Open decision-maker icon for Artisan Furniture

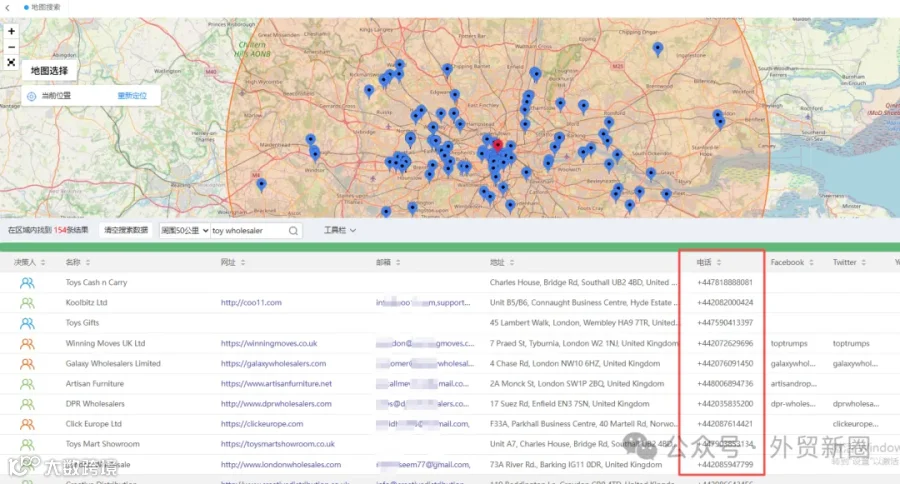coord(27,384)
